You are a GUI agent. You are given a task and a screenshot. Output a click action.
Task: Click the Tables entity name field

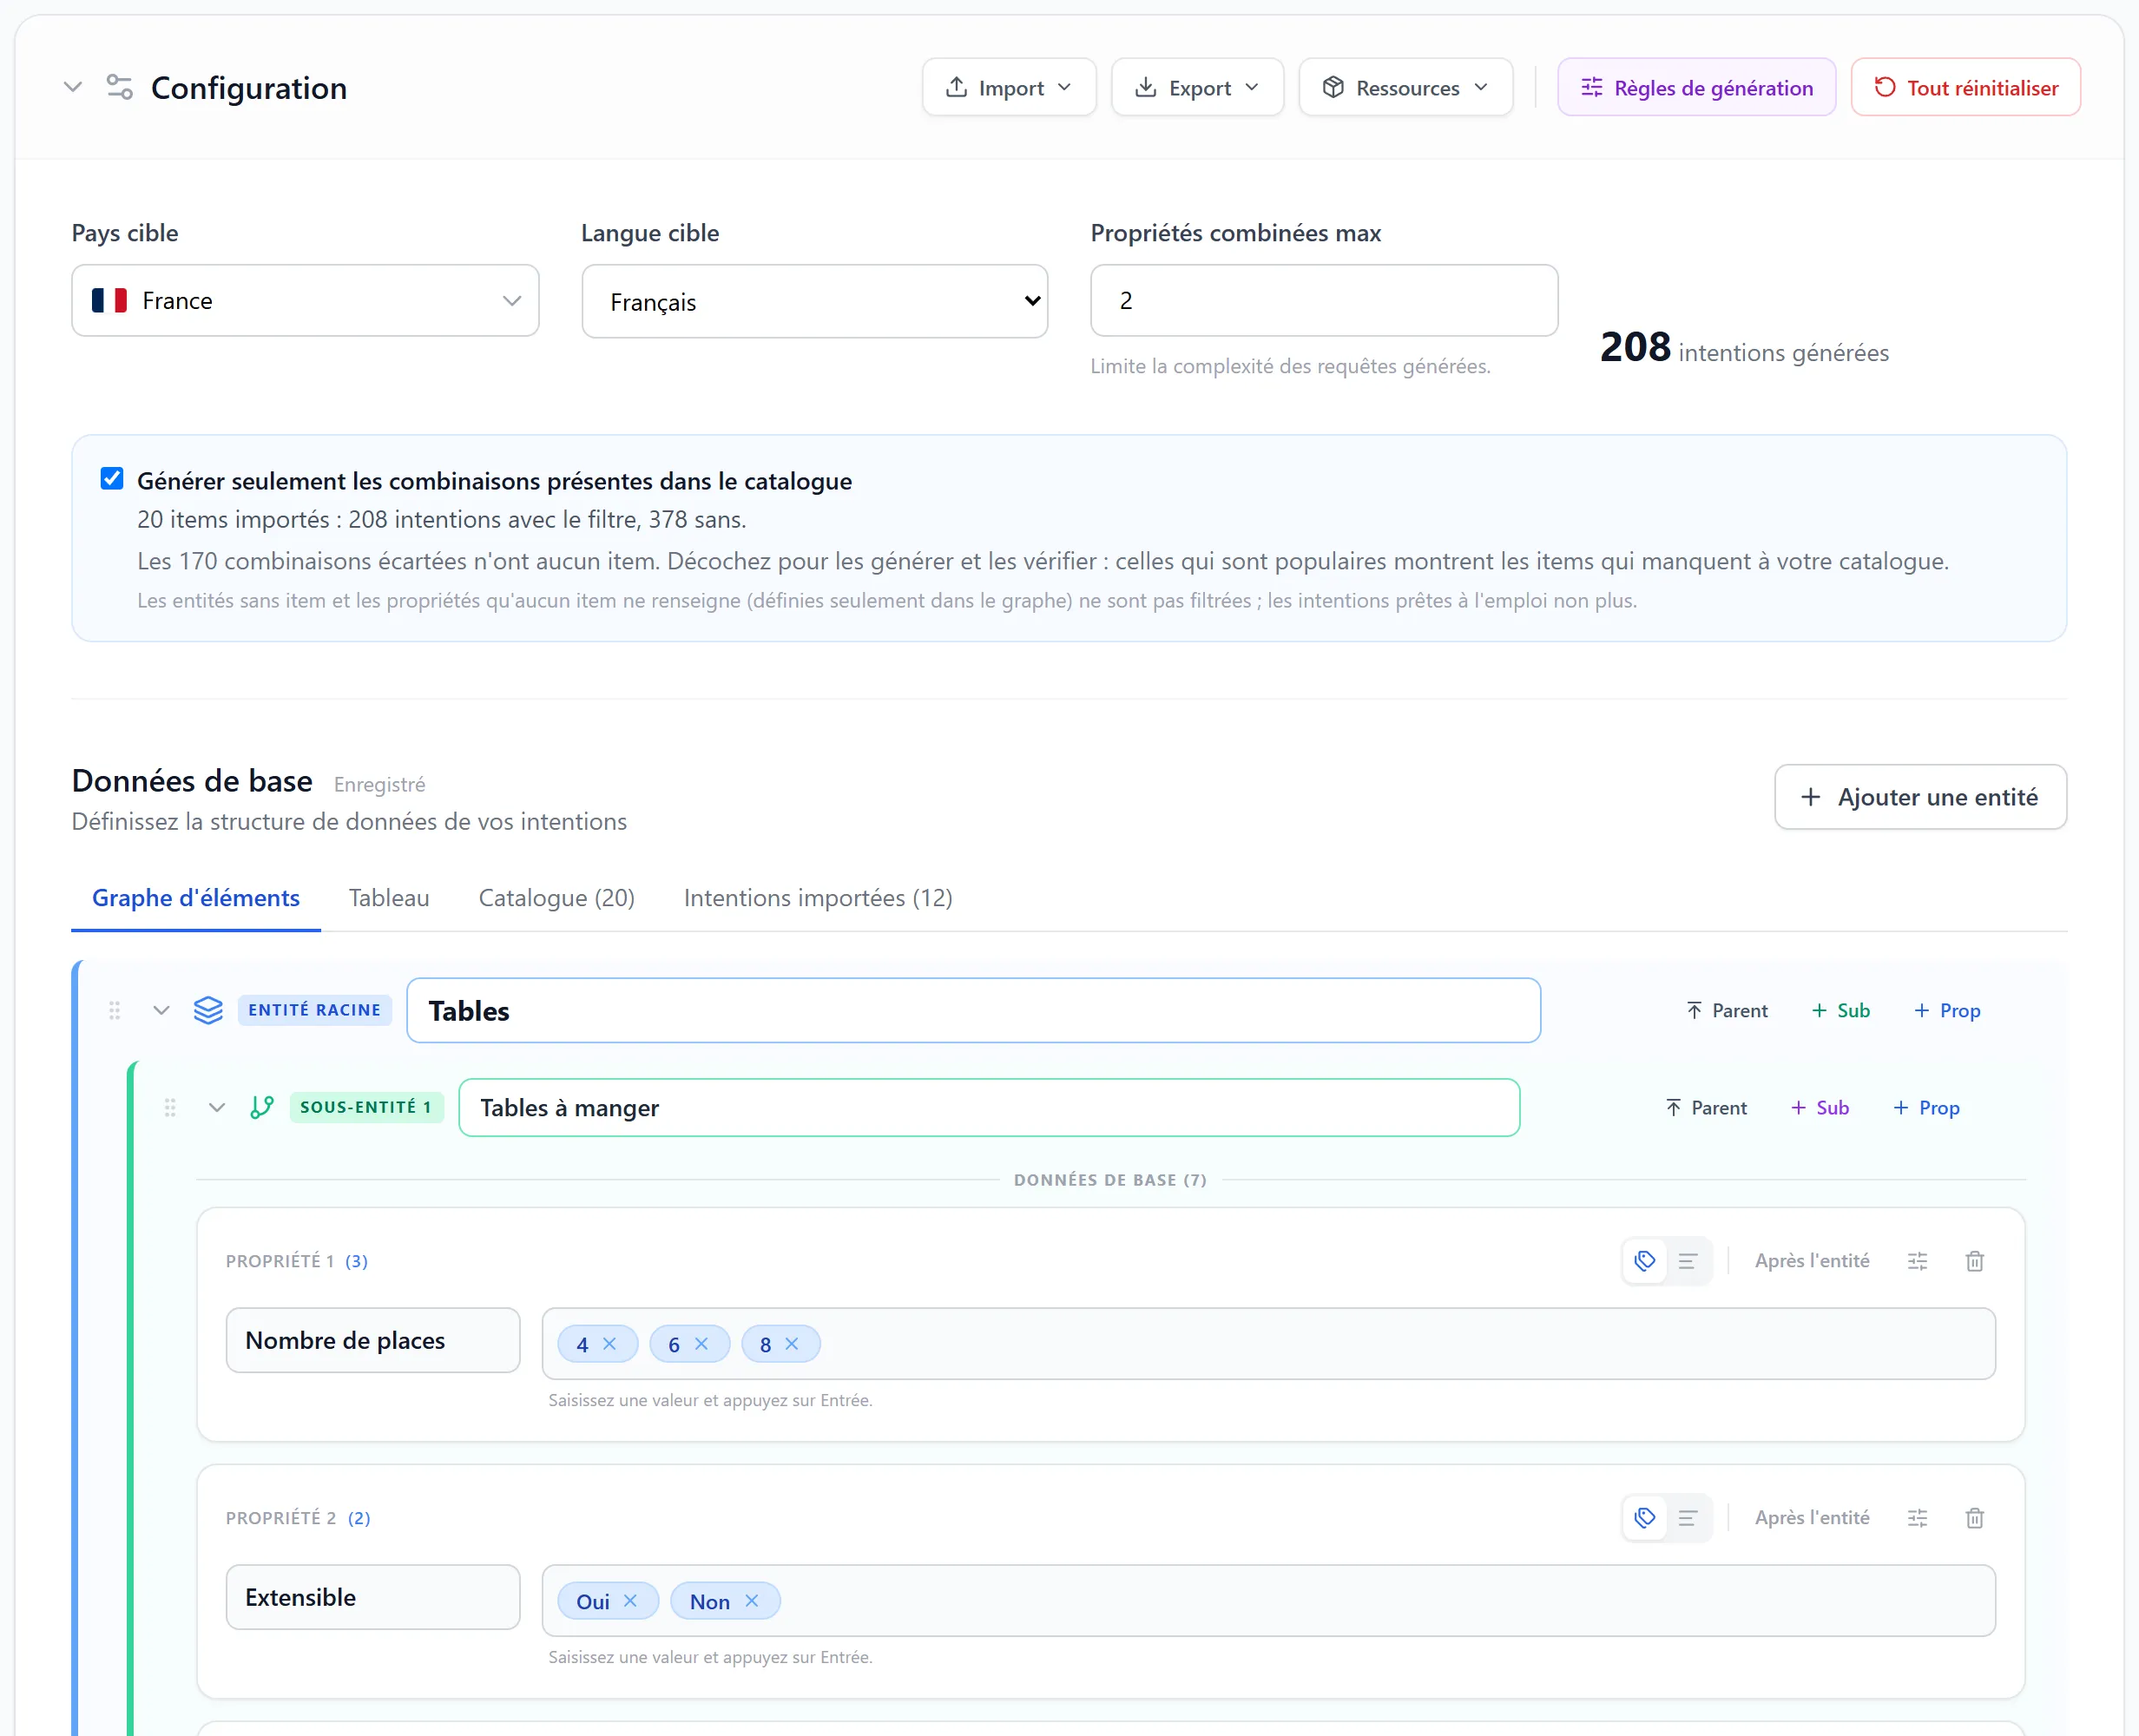[972, 1010]
